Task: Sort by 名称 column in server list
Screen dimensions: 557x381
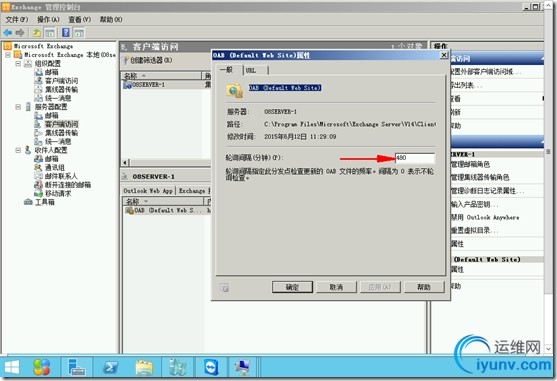Action: [x=162, y=76]
